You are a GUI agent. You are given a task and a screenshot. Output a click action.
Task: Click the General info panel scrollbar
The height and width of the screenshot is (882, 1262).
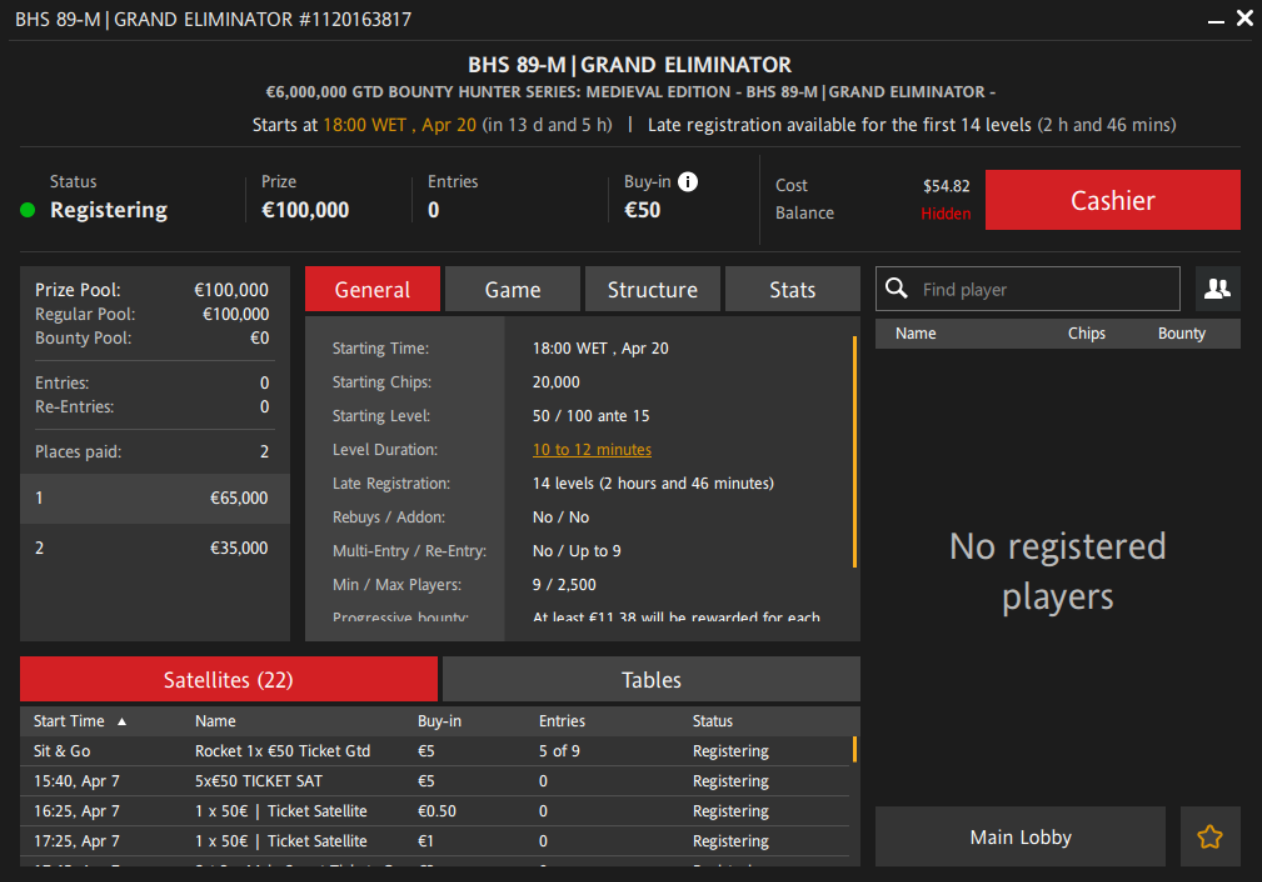(854, 452)
